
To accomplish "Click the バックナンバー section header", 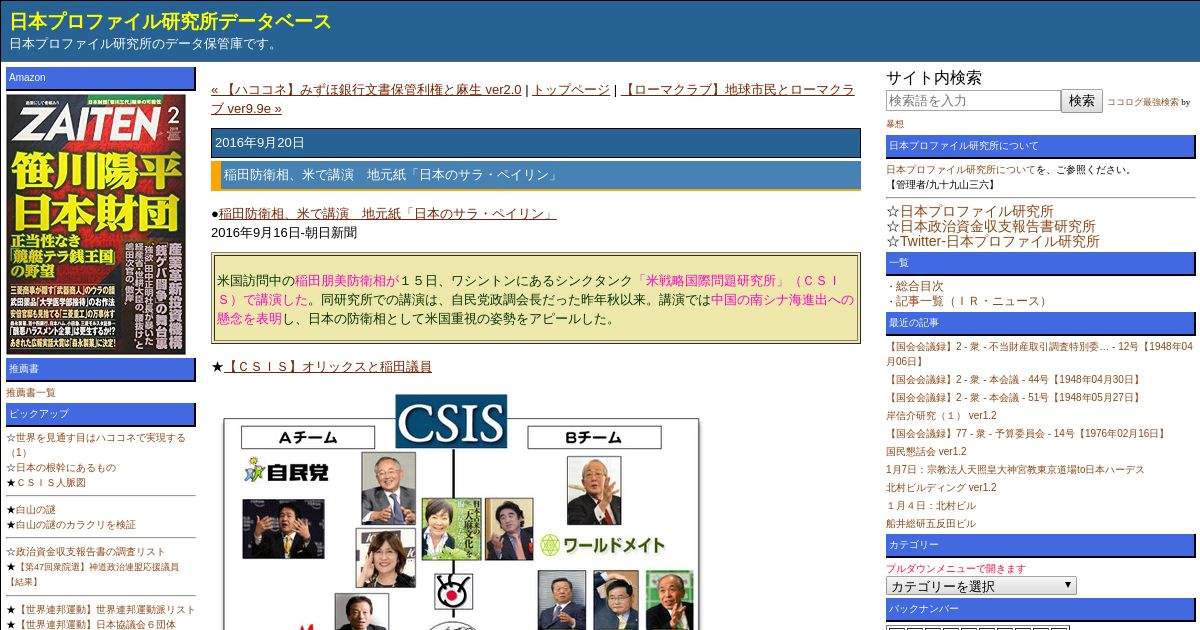I will point(1040,609).
